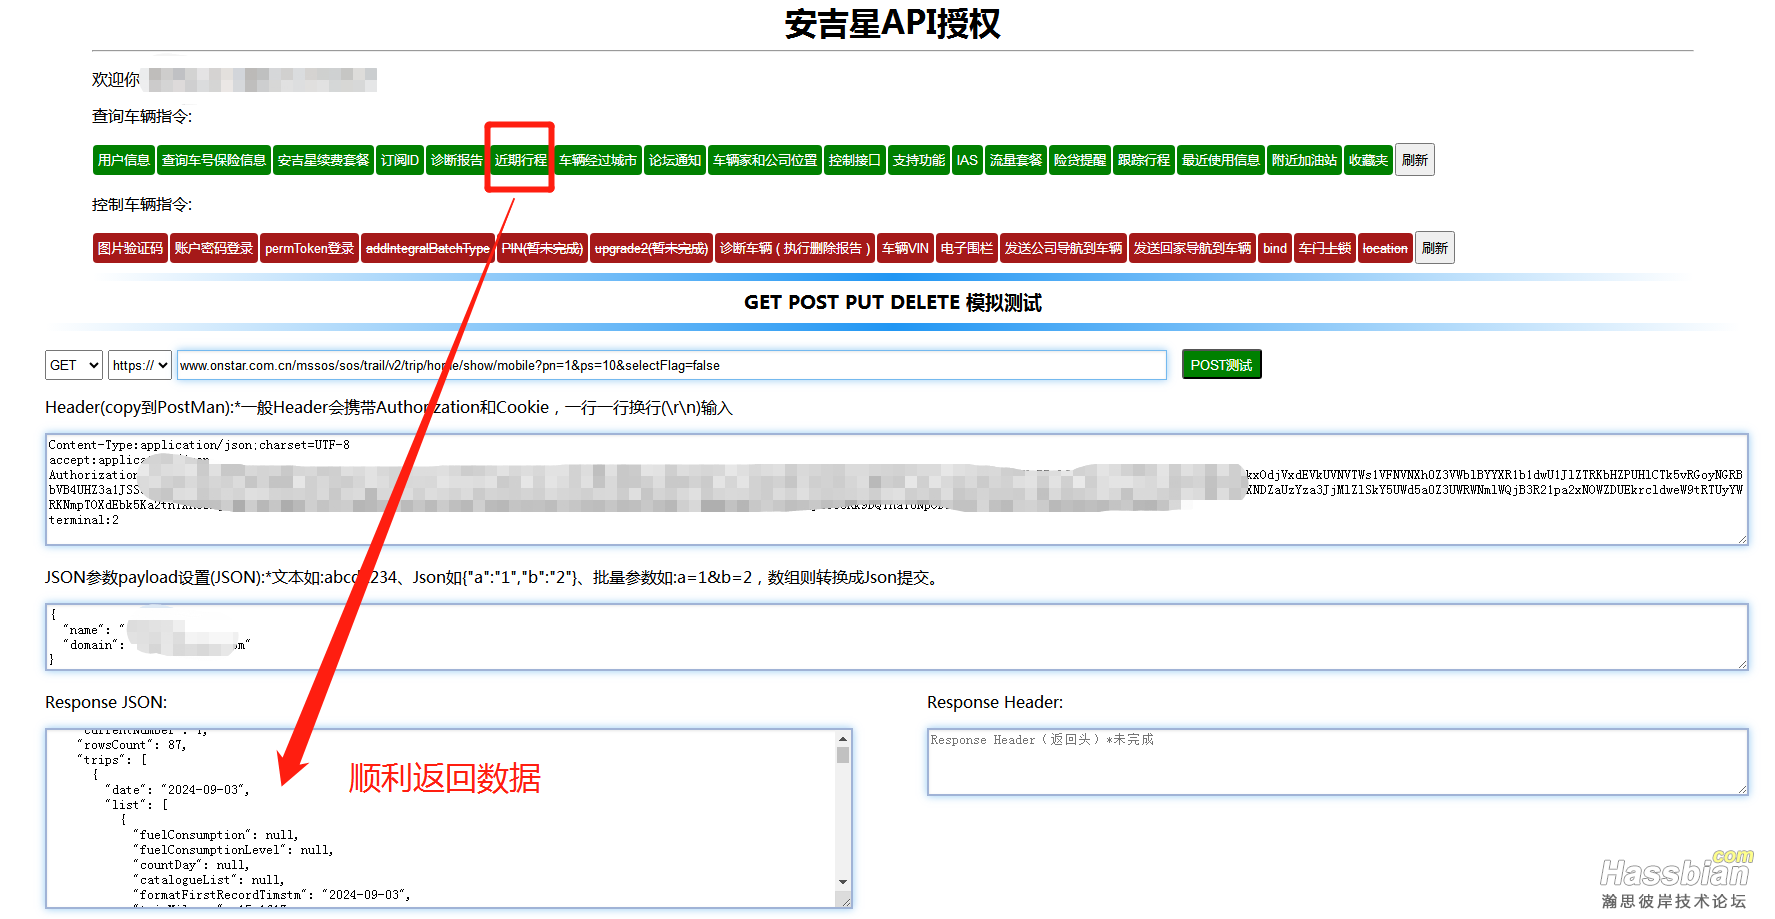The height and width of the screenshot is (919, 1775).
Task: Click 发送回家导航到车辆 button
Action: [x=1192, y=248]
